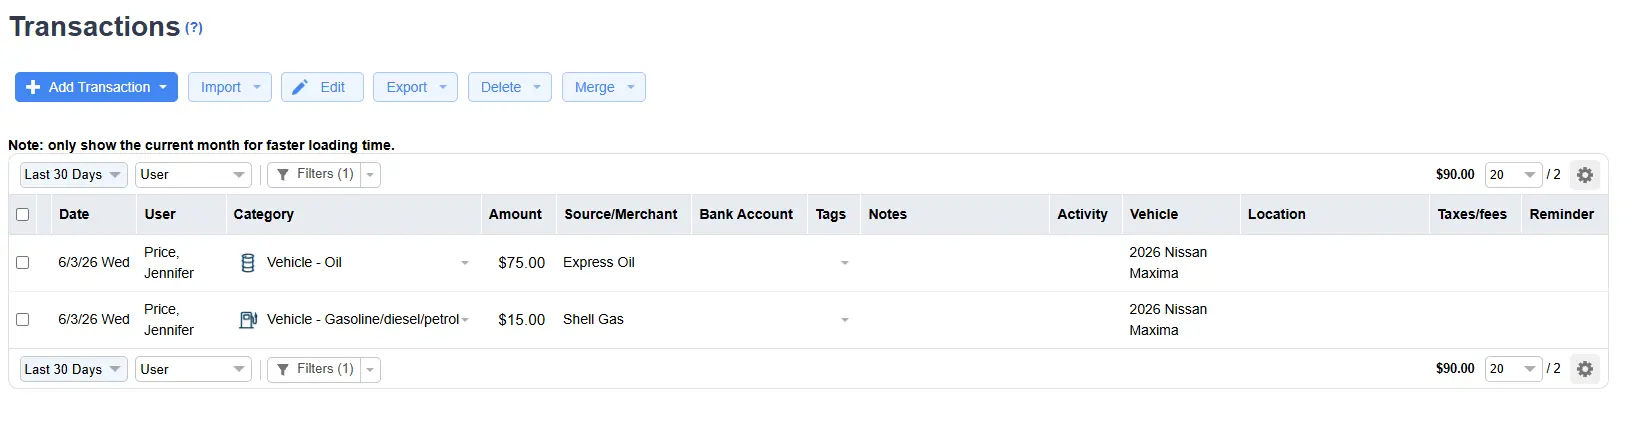Click the top Filters (1) button
Viewport: 1625px width, 428px height.
click(314, 174)
